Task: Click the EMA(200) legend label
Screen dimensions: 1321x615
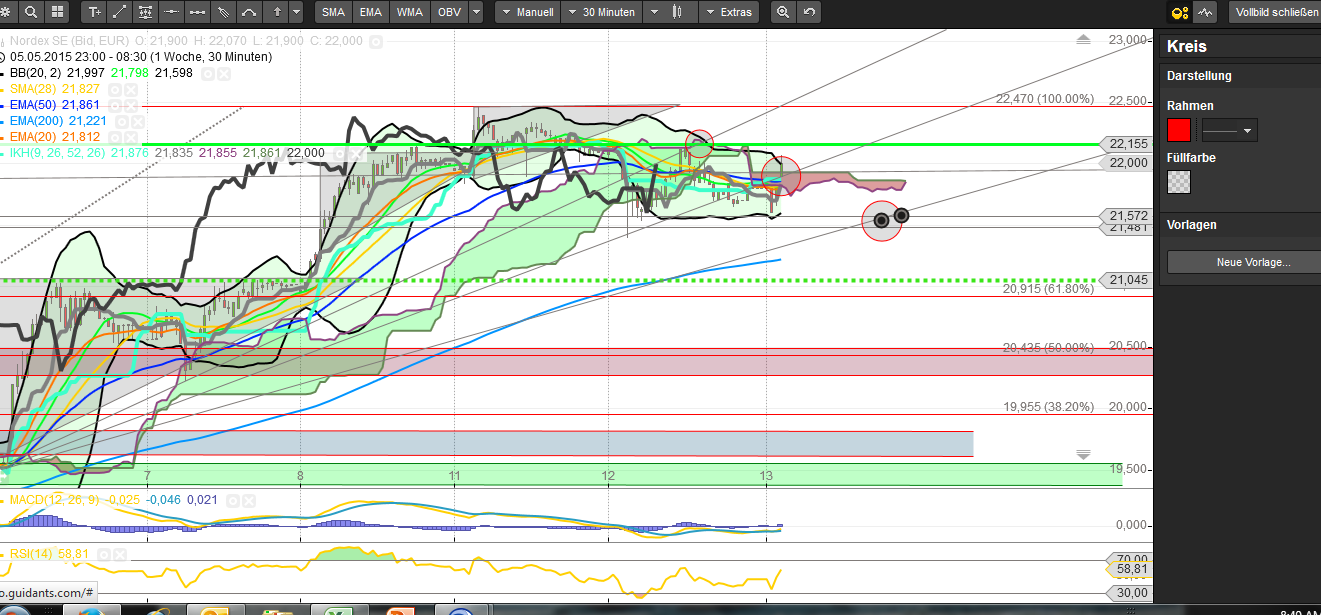Action: click(x=37, y=120)
